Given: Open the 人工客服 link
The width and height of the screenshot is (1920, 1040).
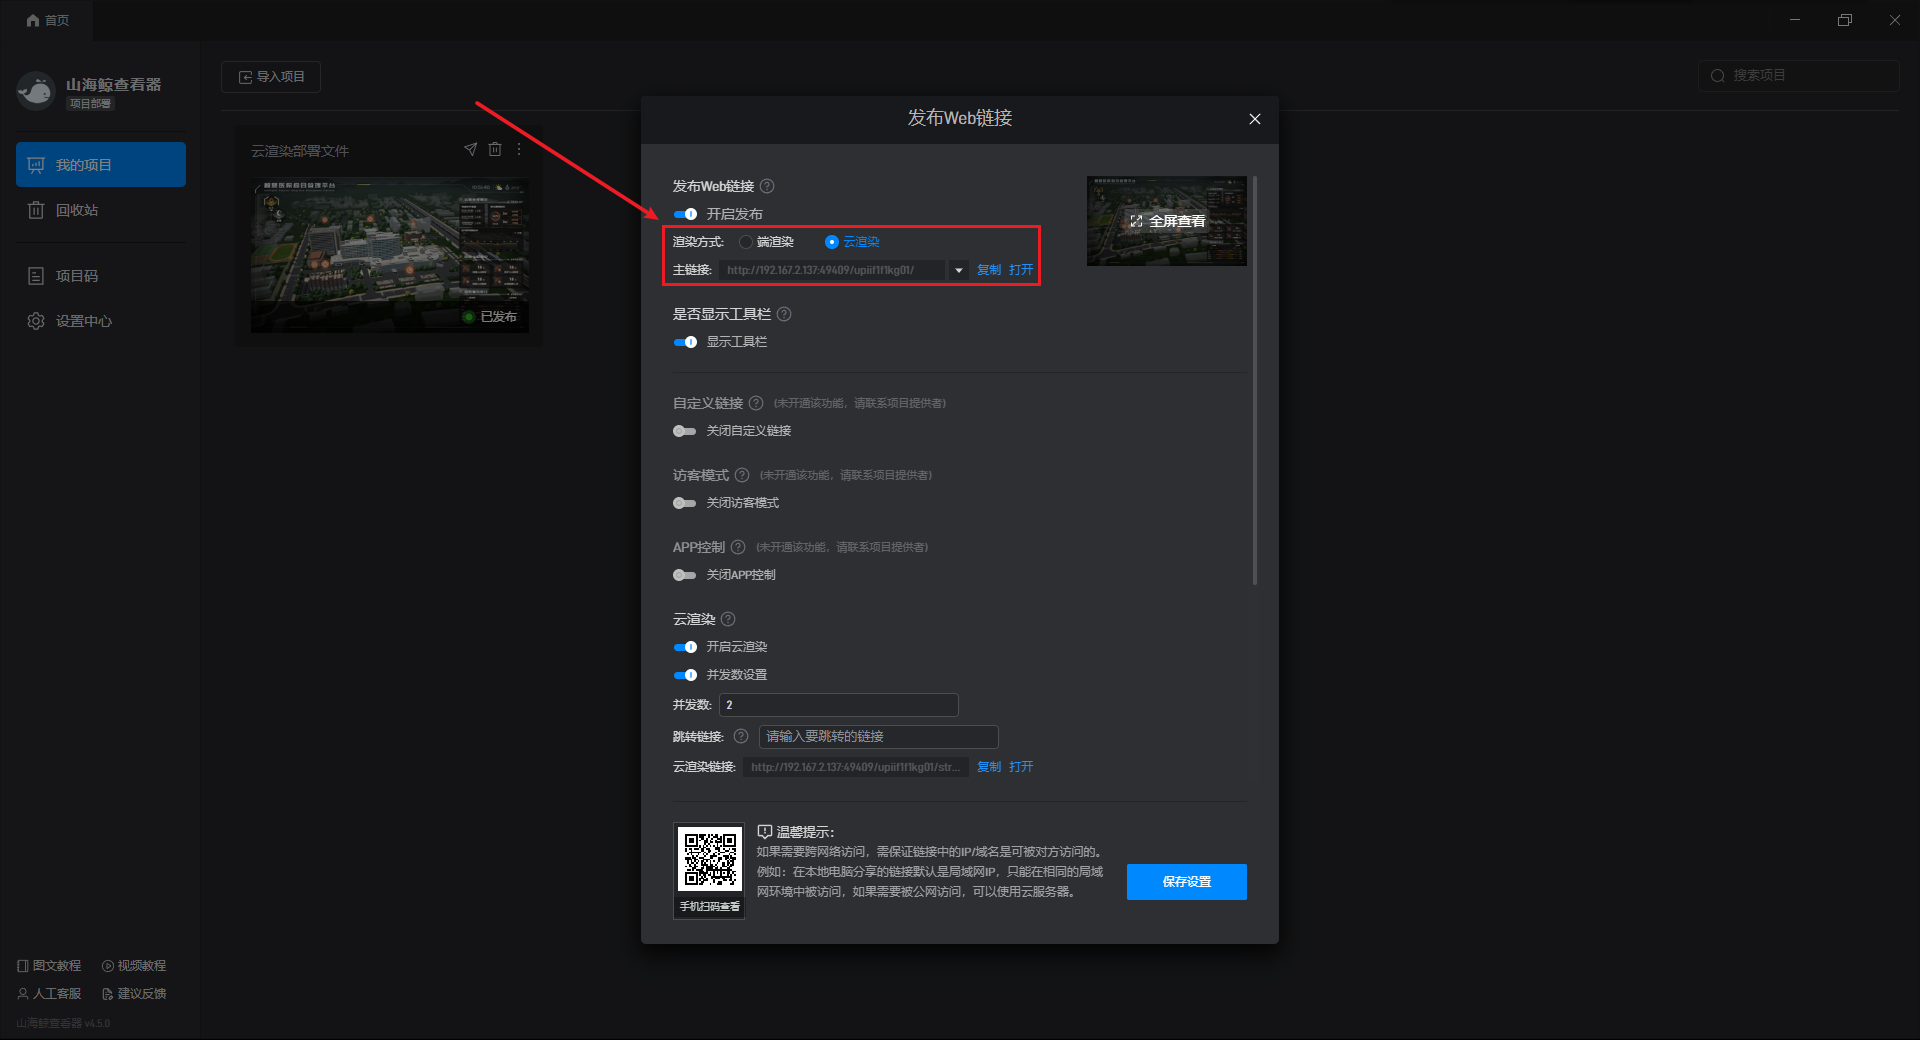Looking at the screenshot, I should point(49,994).
